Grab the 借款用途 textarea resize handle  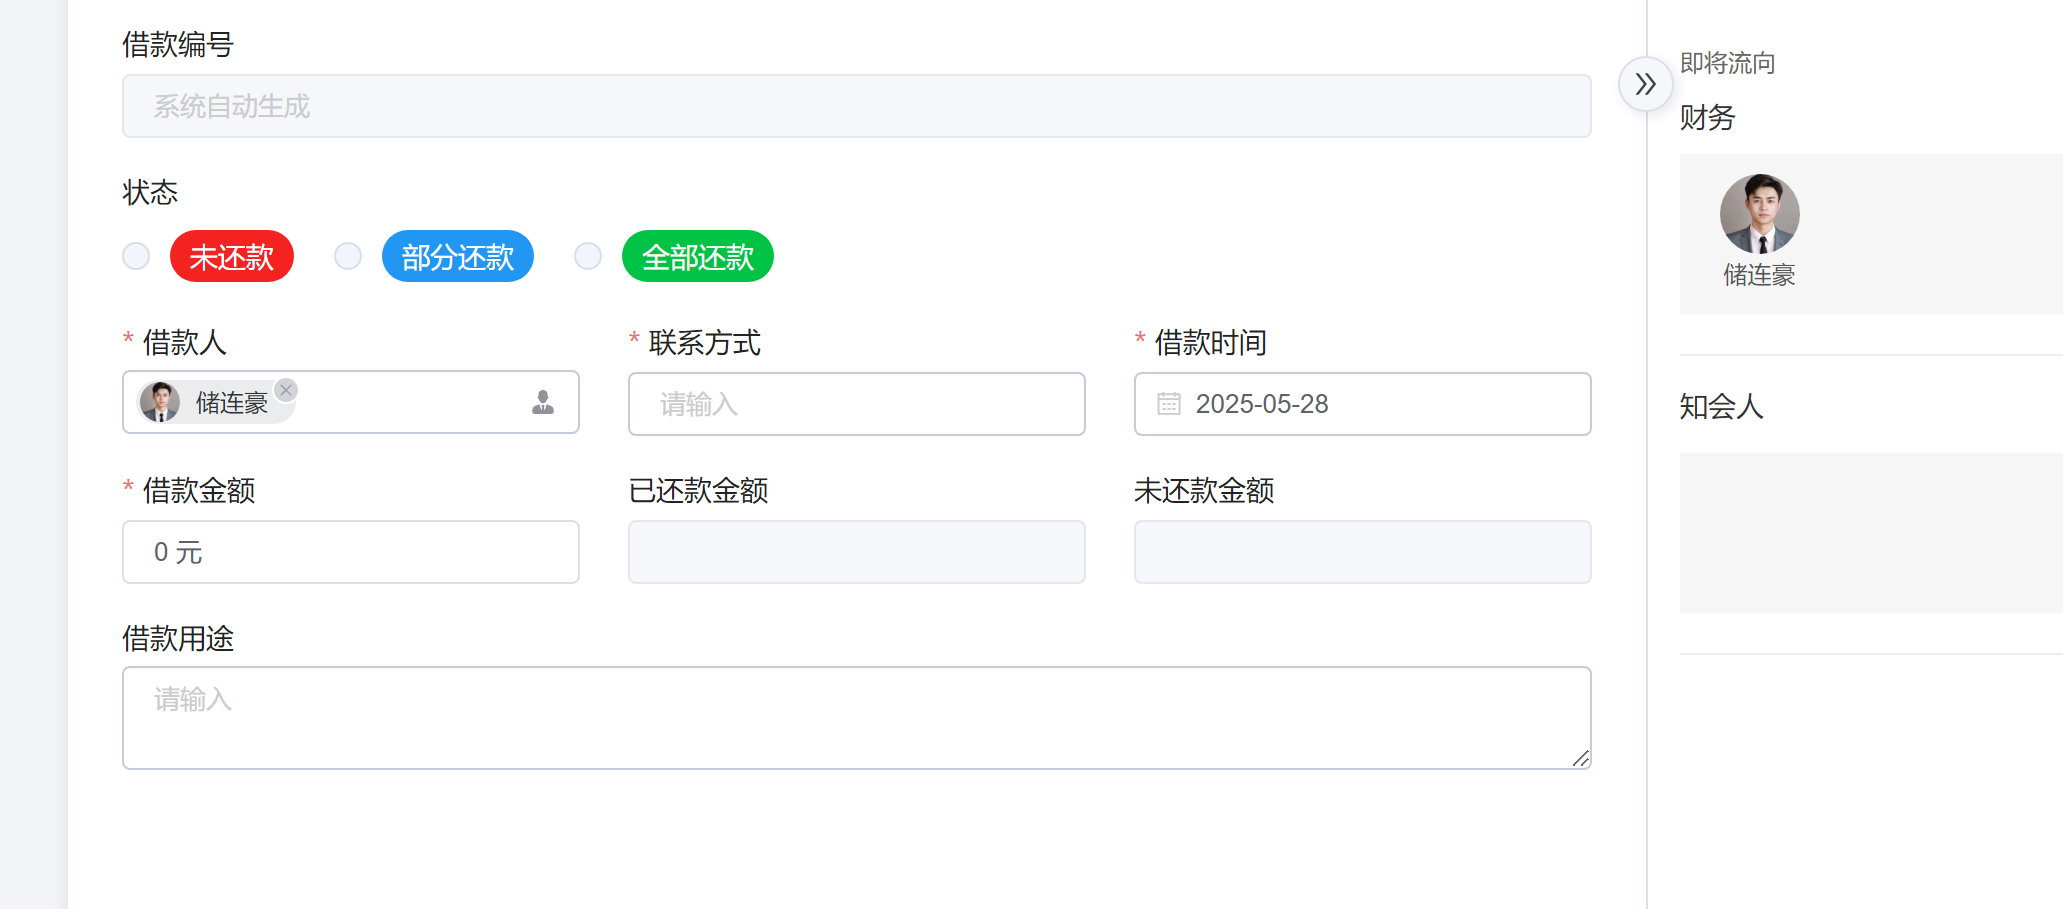click(x=1580, y=759)
